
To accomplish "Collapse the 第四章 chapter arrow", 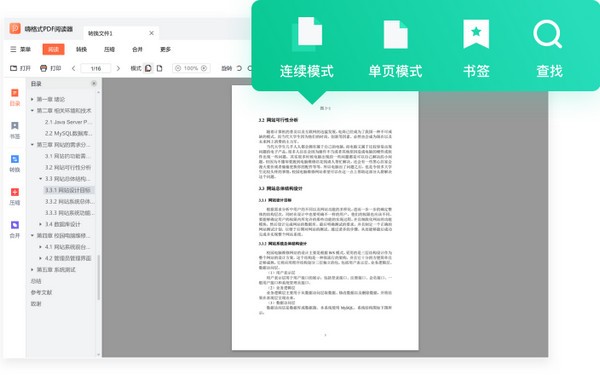I will click(33, 235).
